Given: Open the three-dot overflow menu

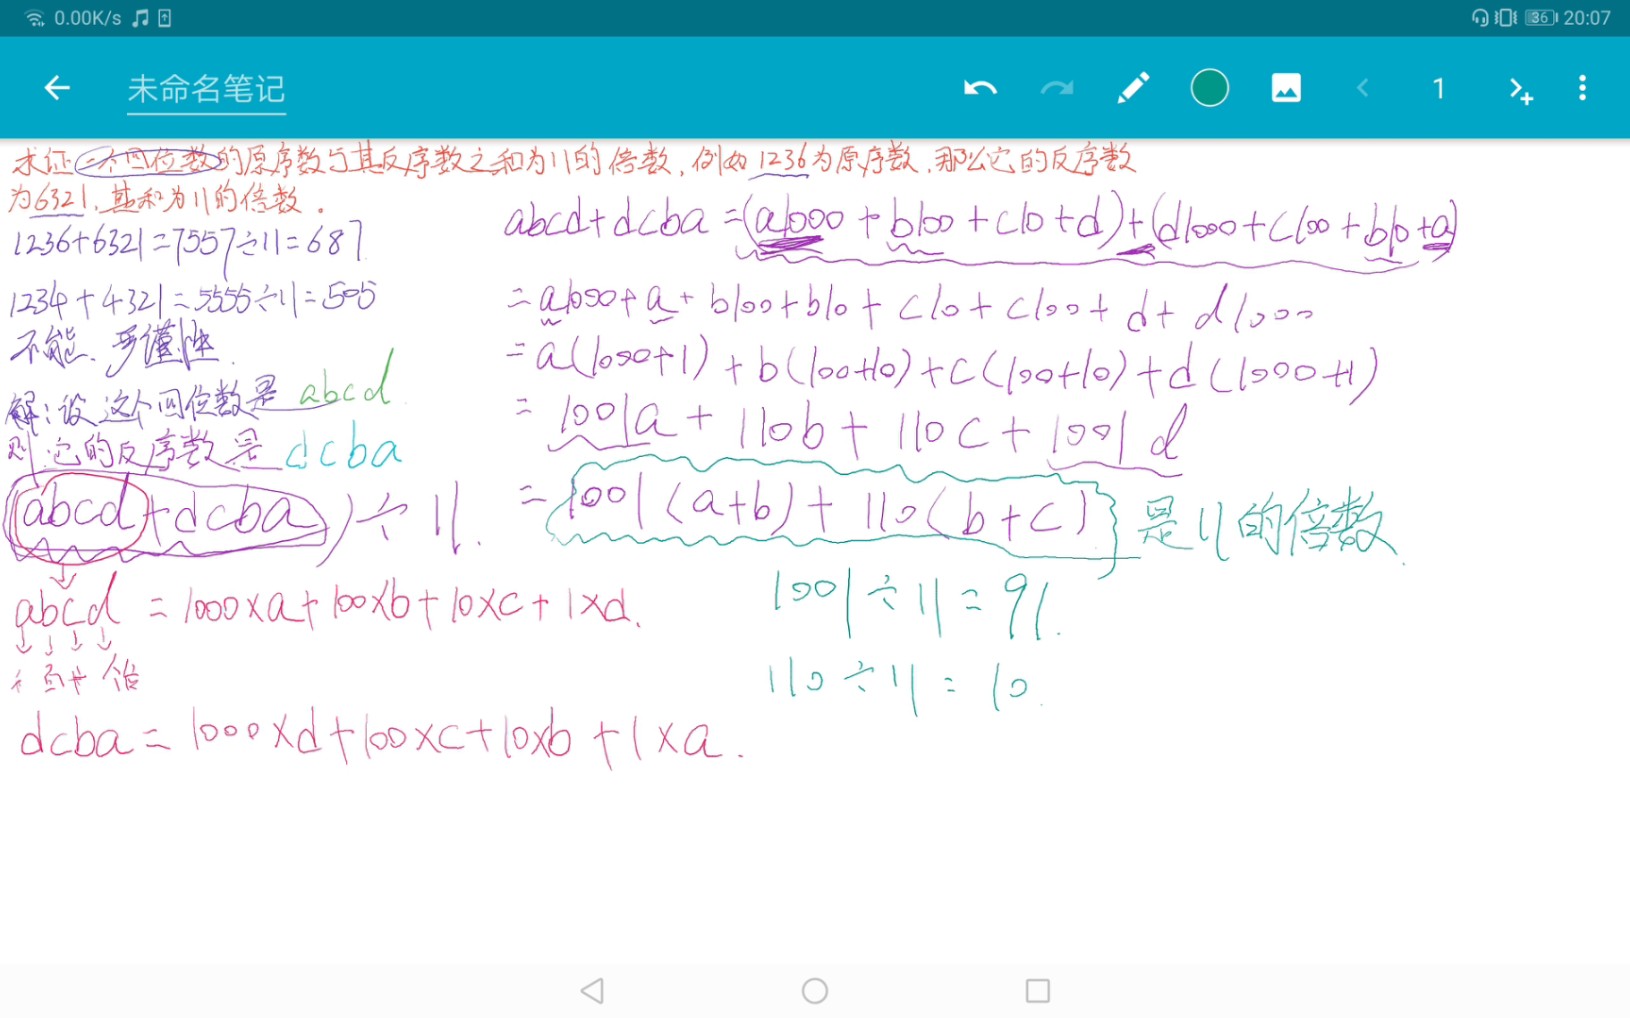Looking at the screenshot, I should coord(1582,88).
